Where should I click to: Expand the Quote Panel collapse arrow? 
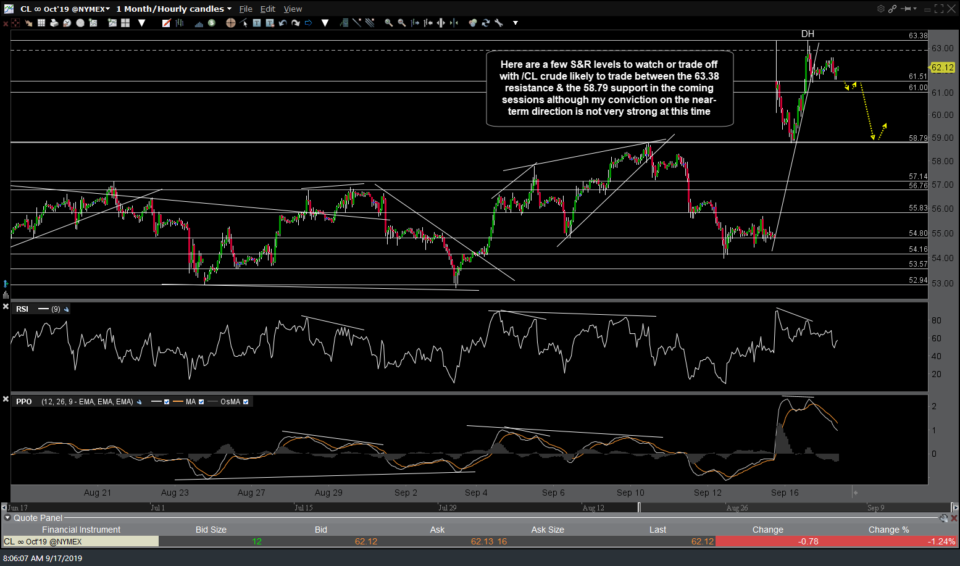(8, 518)
